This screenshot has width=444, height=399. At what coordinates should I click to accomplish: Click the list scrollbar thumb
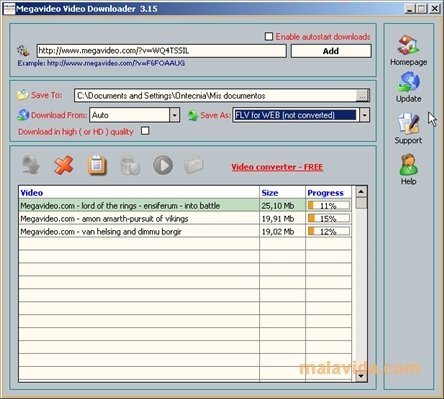361,203
